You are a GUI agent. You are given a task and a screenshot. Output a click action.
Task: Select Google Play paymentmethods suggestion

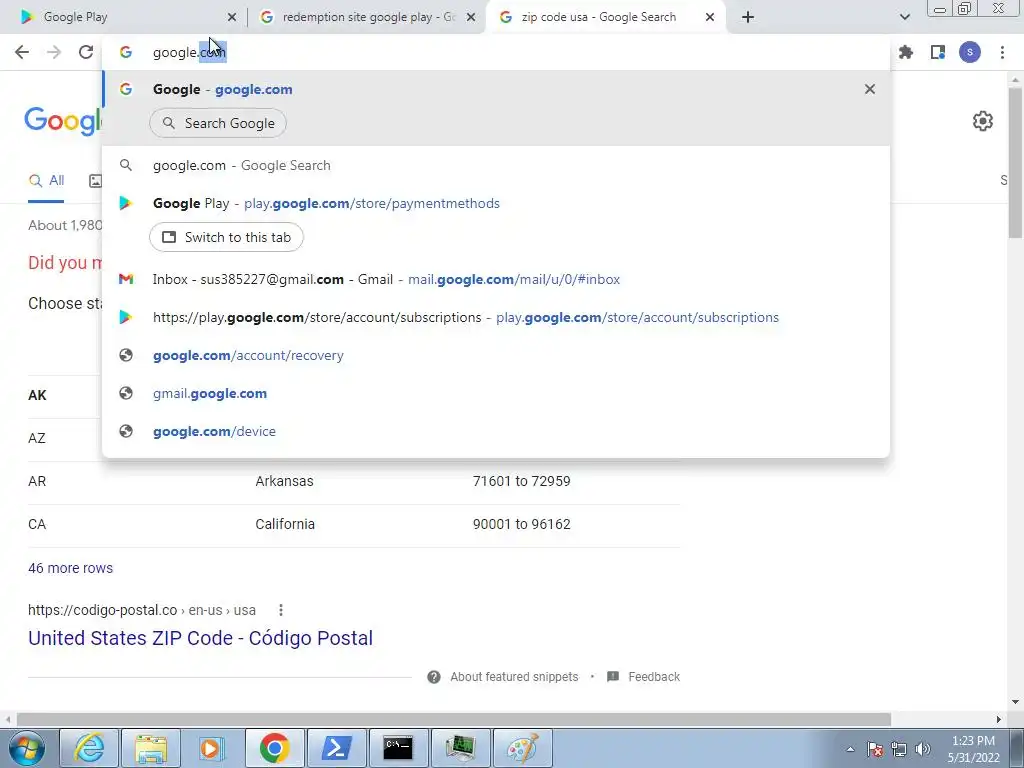coord(496,203)
